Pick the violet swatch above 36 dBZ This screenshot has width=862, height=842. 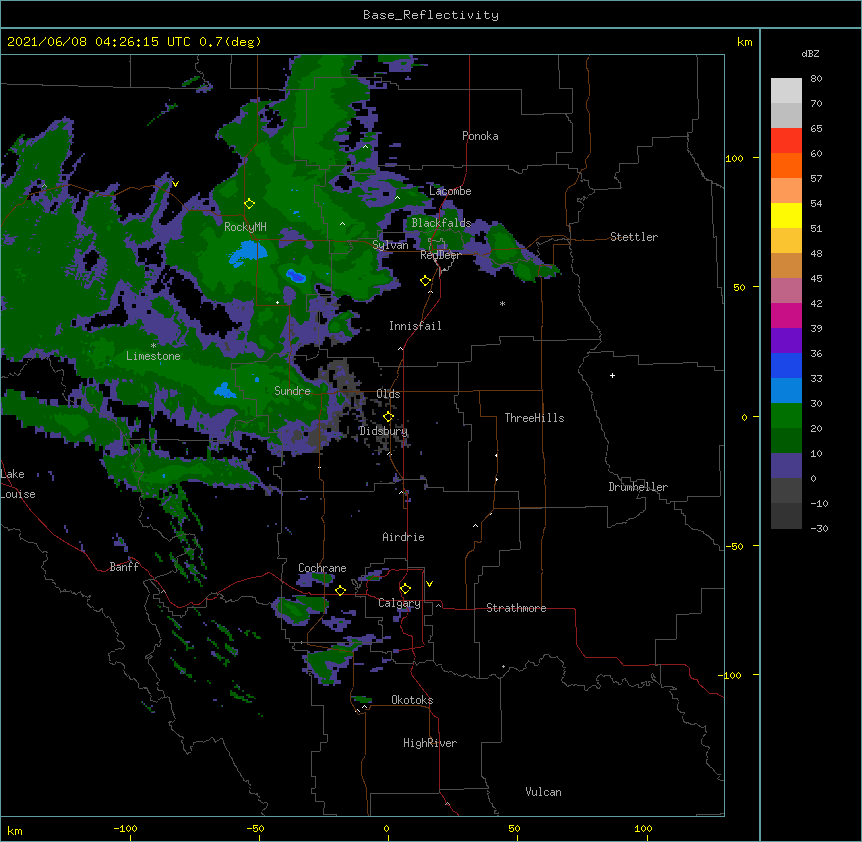(x=786, y=341)
